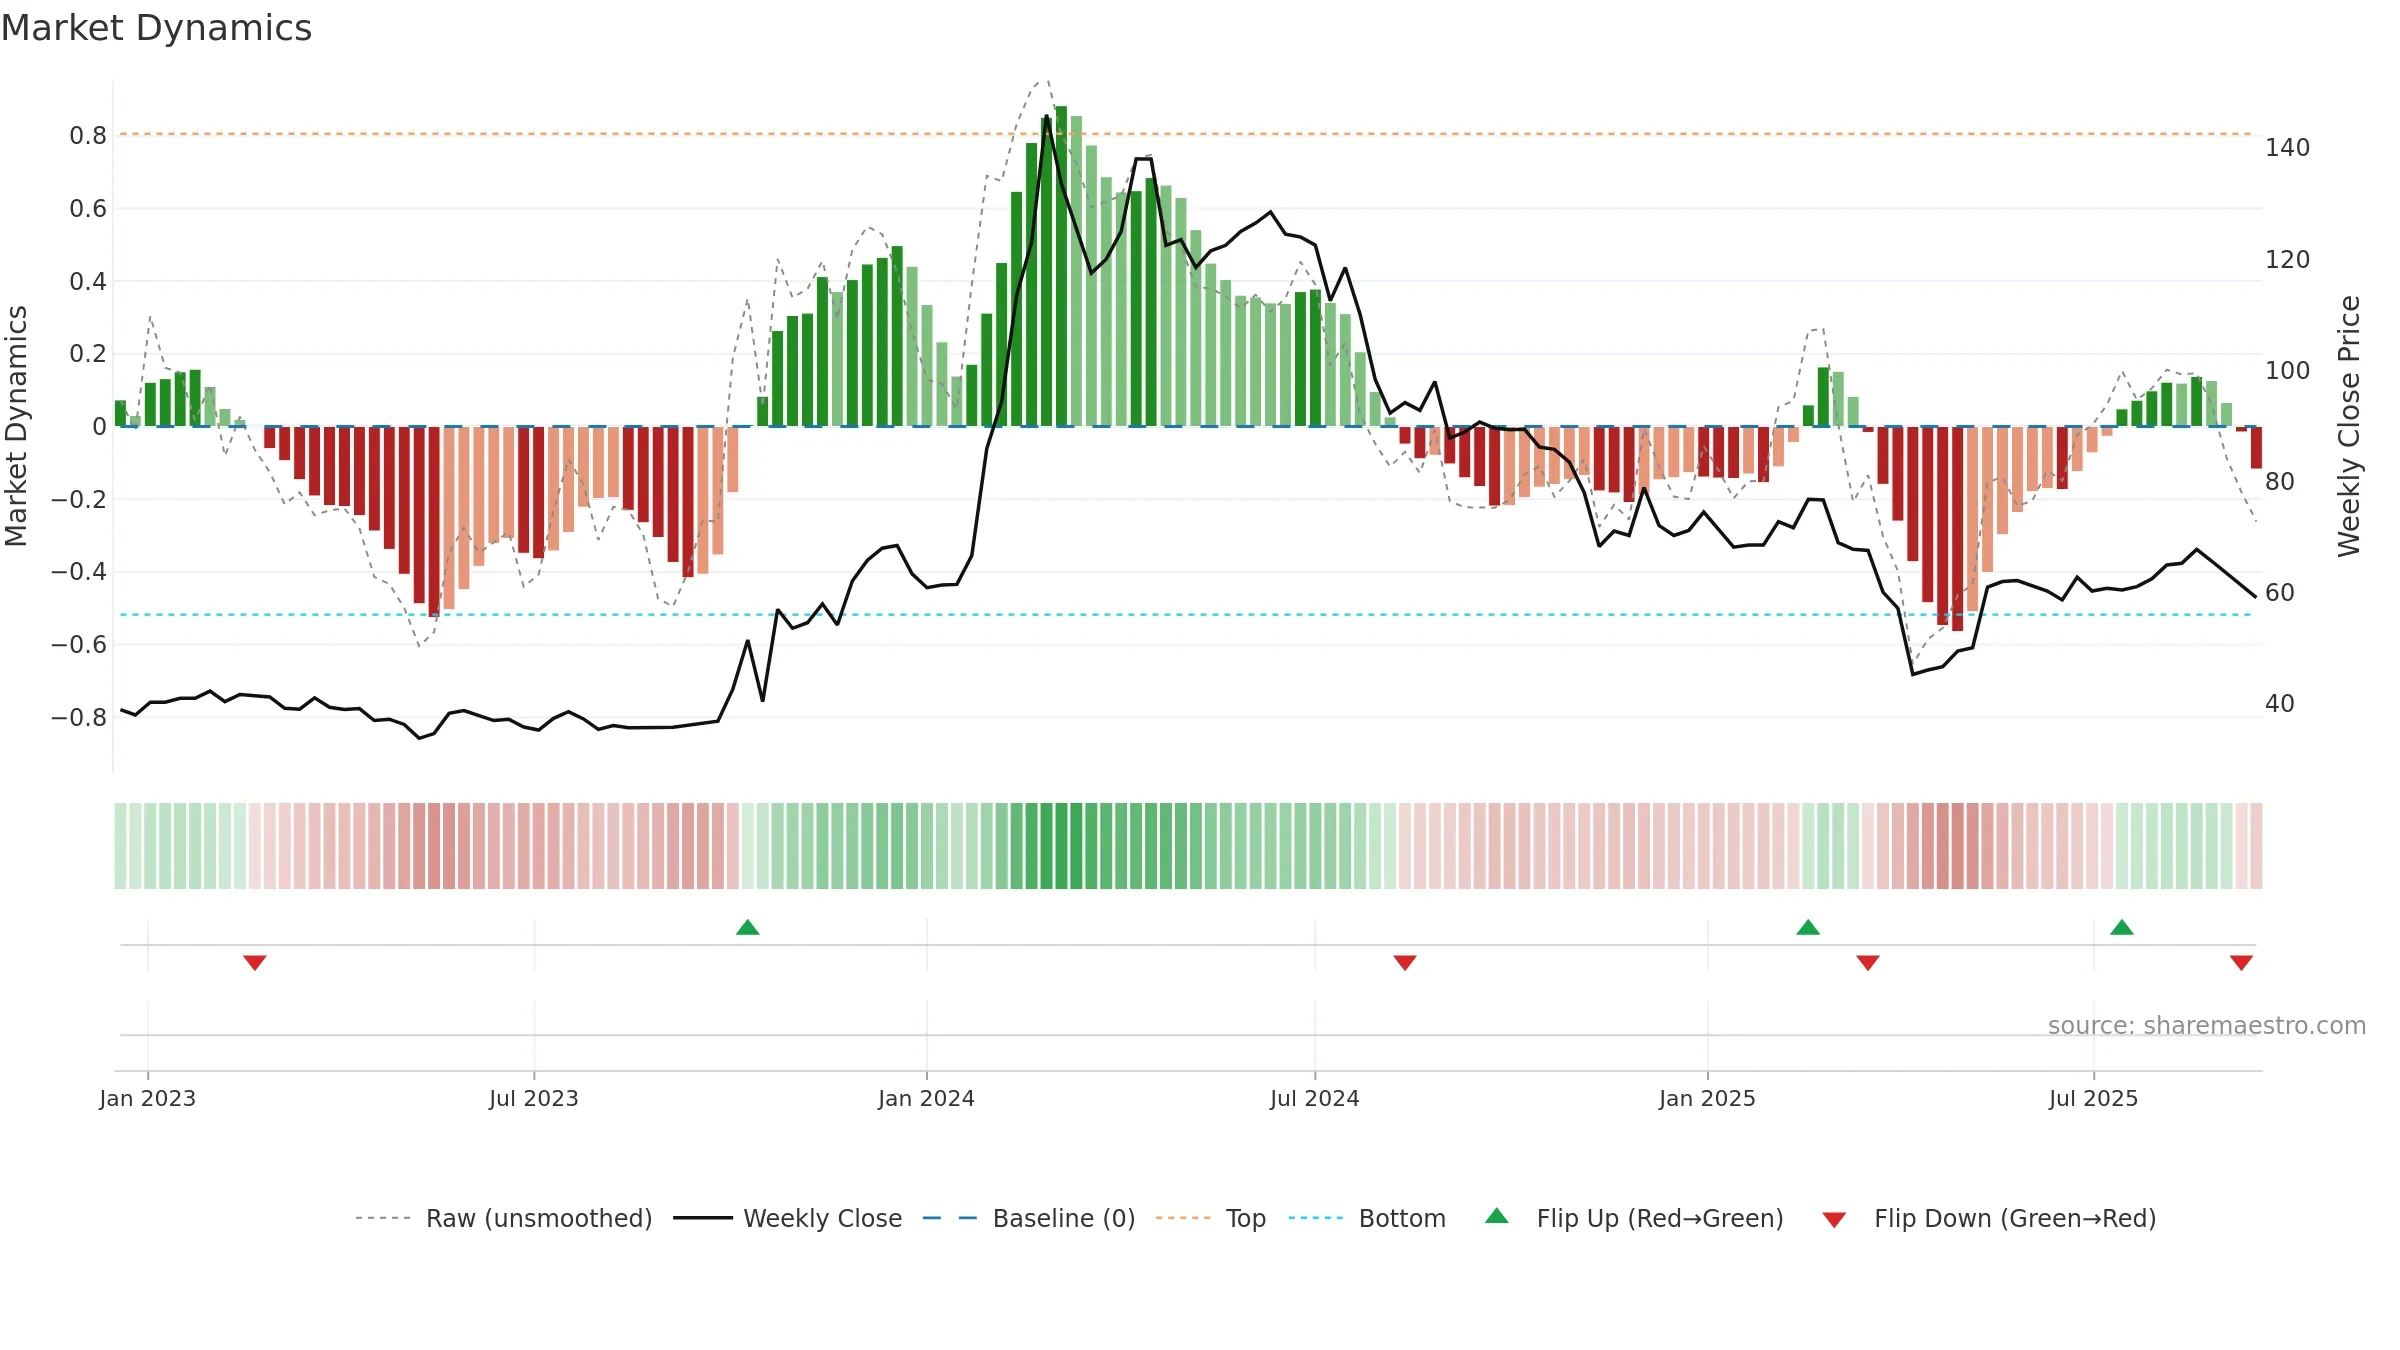This screenshot has height=1350, width=2400.
Task: Click the Flip Up triangle near October 2023
Action: [x=748, y=927]
